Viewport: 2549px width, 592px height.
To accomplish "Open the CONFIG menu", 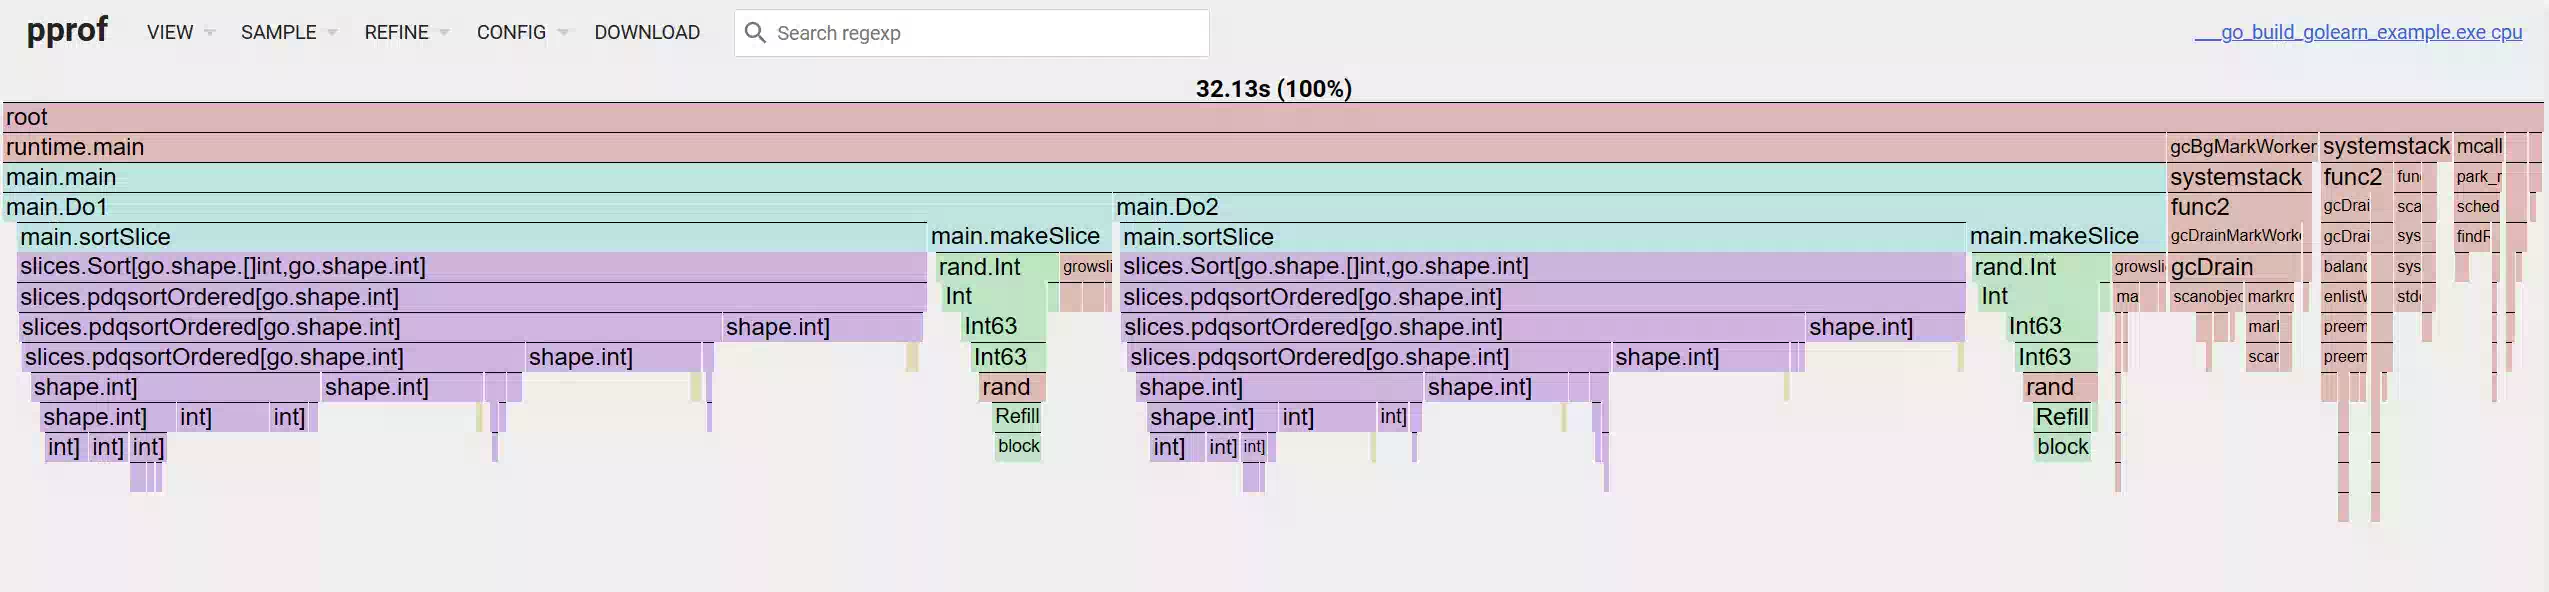I will coord(522,32).
